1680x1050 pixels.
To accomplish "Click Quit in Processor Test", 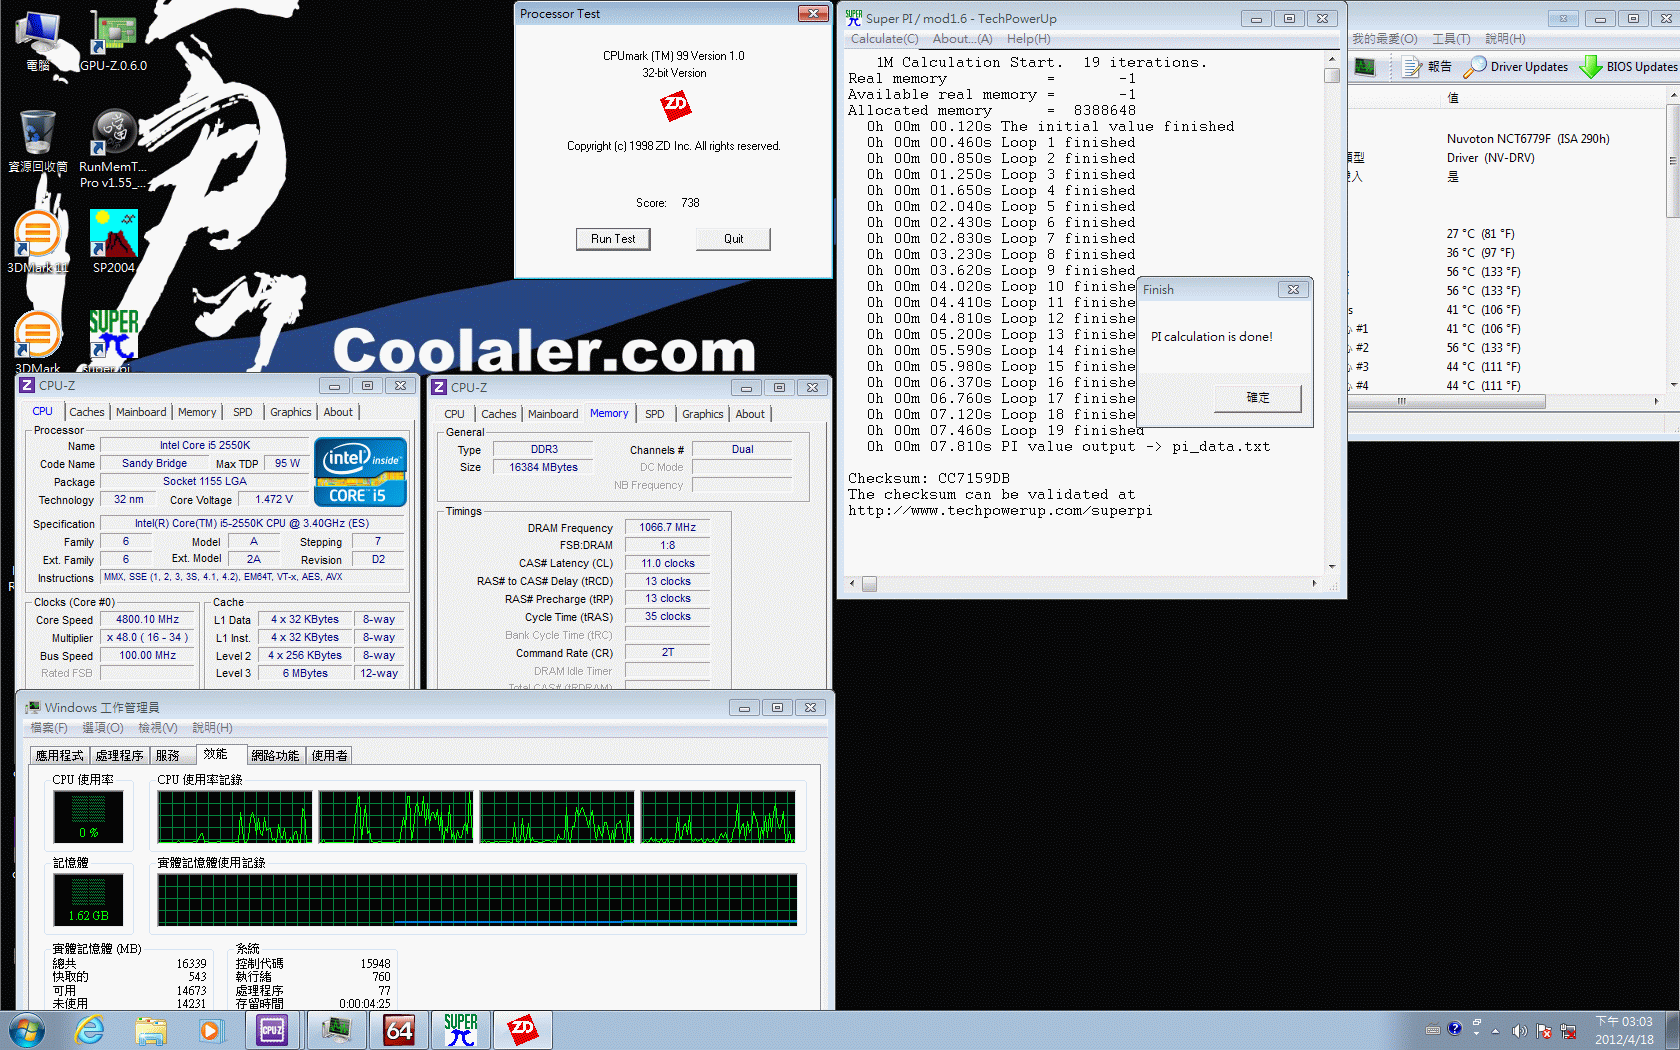I will click(734, 239).
